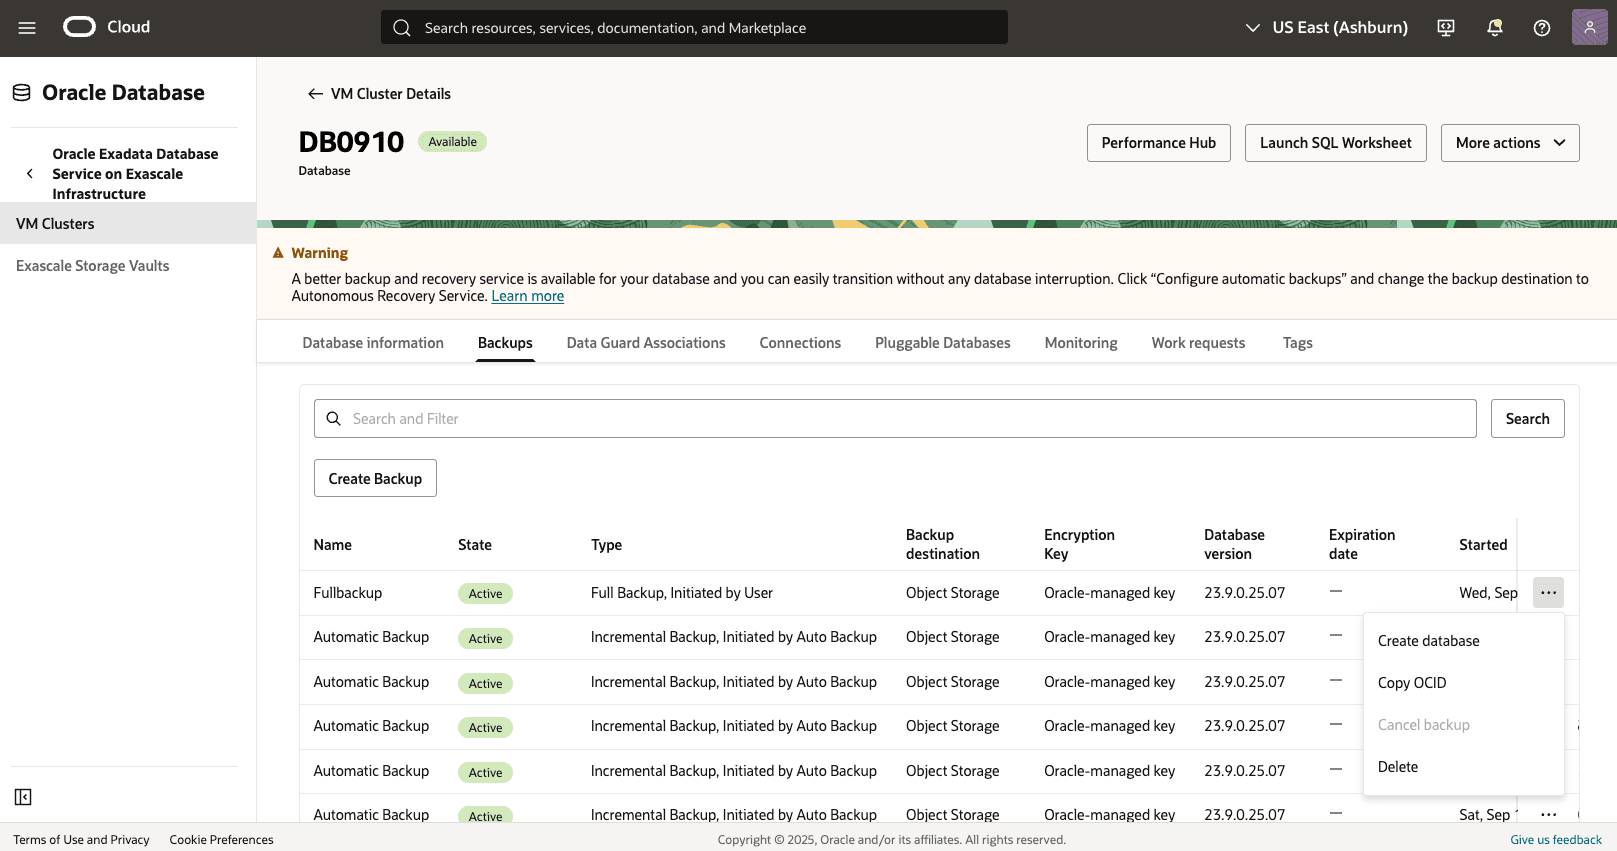Click the DB0910 database title
The height and width of the screenshot is (851, 1617).
pos(351,142)
